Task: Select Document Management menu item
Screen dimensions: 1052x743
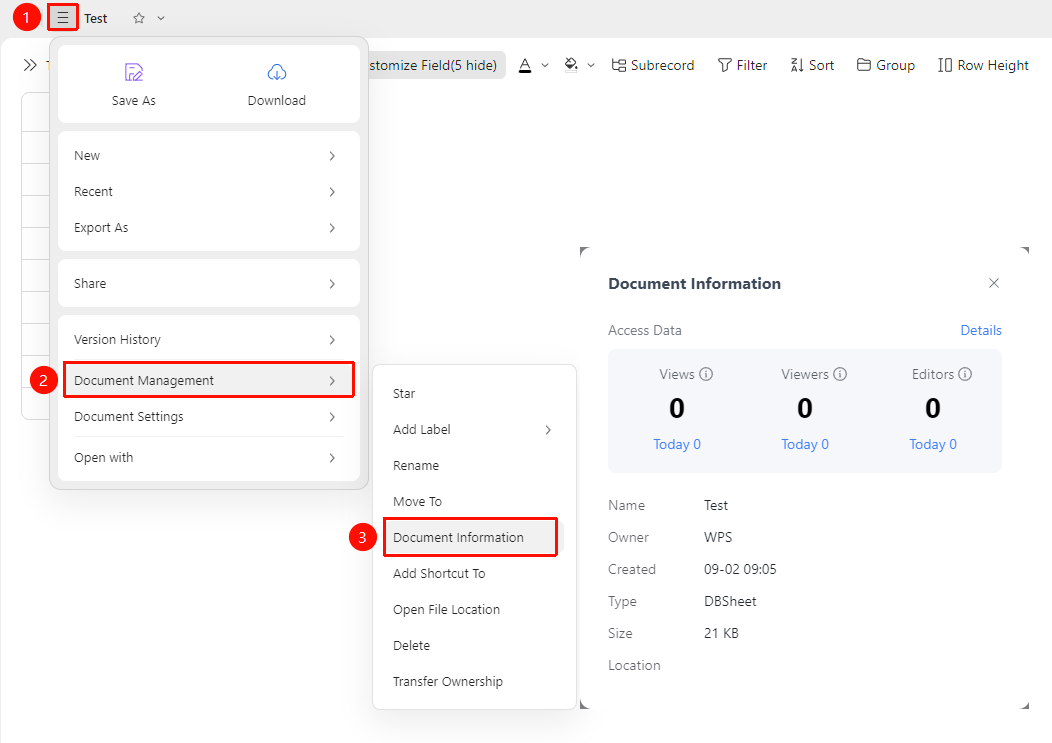Action: (x=209, y=381)
